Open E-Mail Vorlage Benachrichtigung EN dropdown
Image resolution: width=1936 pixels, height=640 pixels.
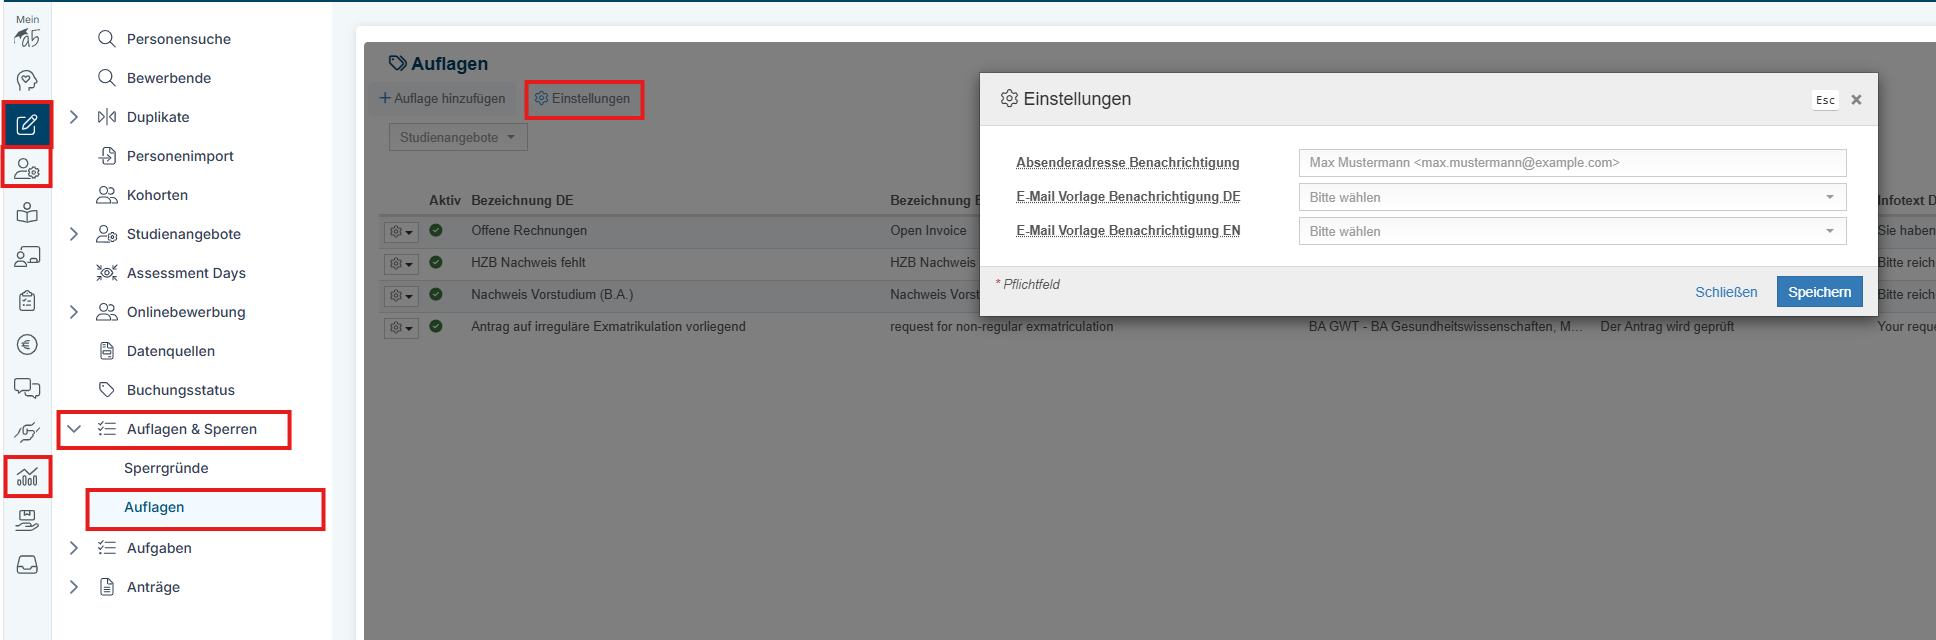1571,231
